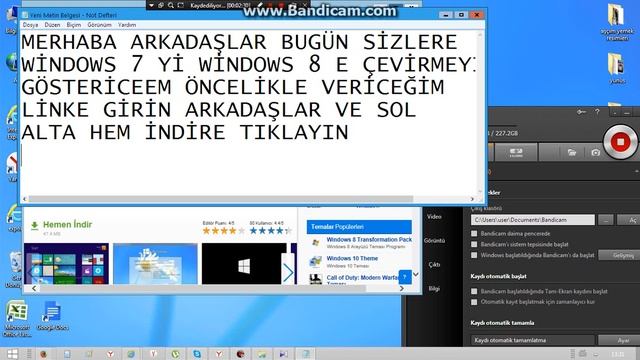Toggle otomatik kayıt zamanlayıcı kur checkbox
Screen dimensions: 640x360
pos(474,302)
